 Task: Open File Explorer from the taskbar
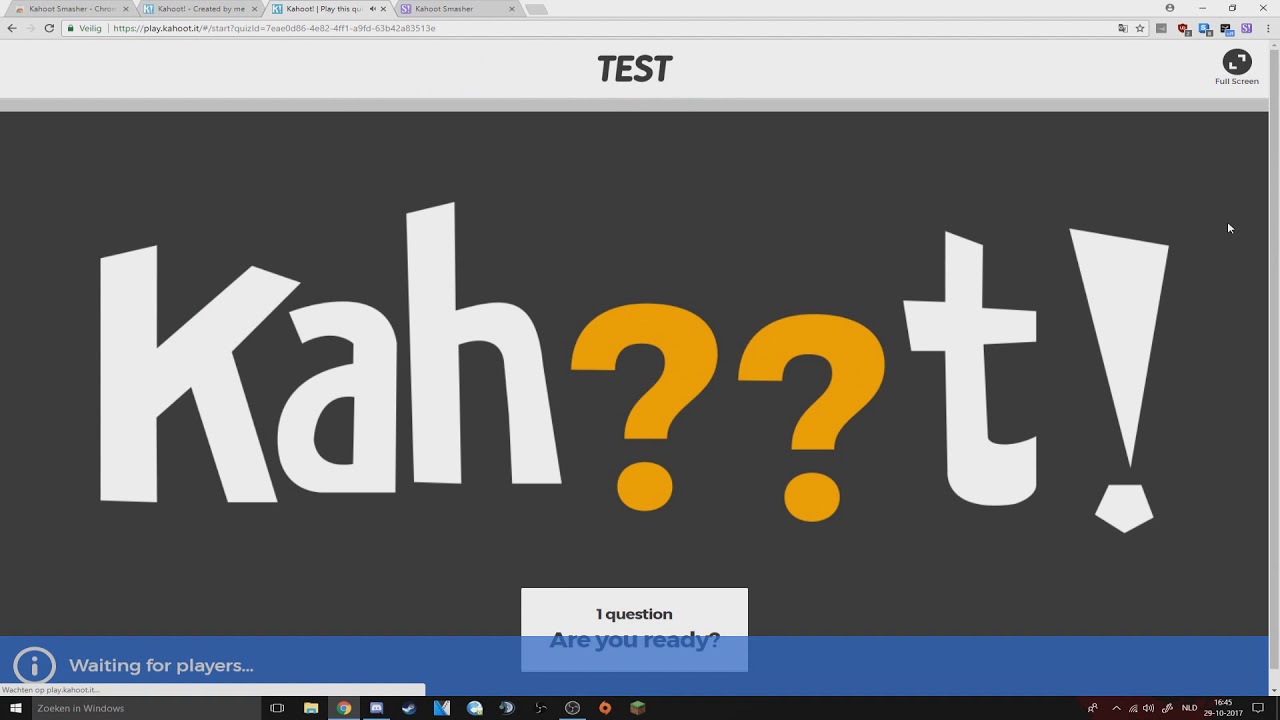click(x=311, y=708)
